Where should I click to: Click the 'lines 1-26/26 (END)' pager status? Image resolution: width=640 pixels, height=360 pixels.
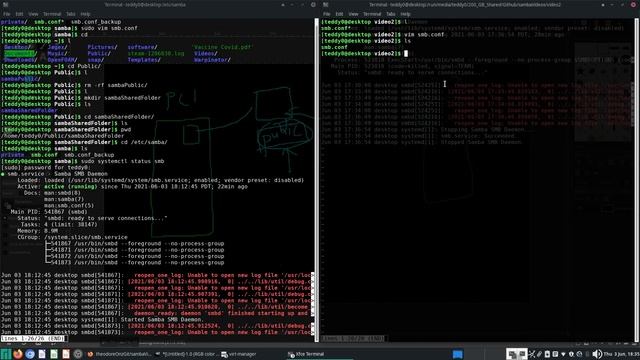click(x=32, y=338)
